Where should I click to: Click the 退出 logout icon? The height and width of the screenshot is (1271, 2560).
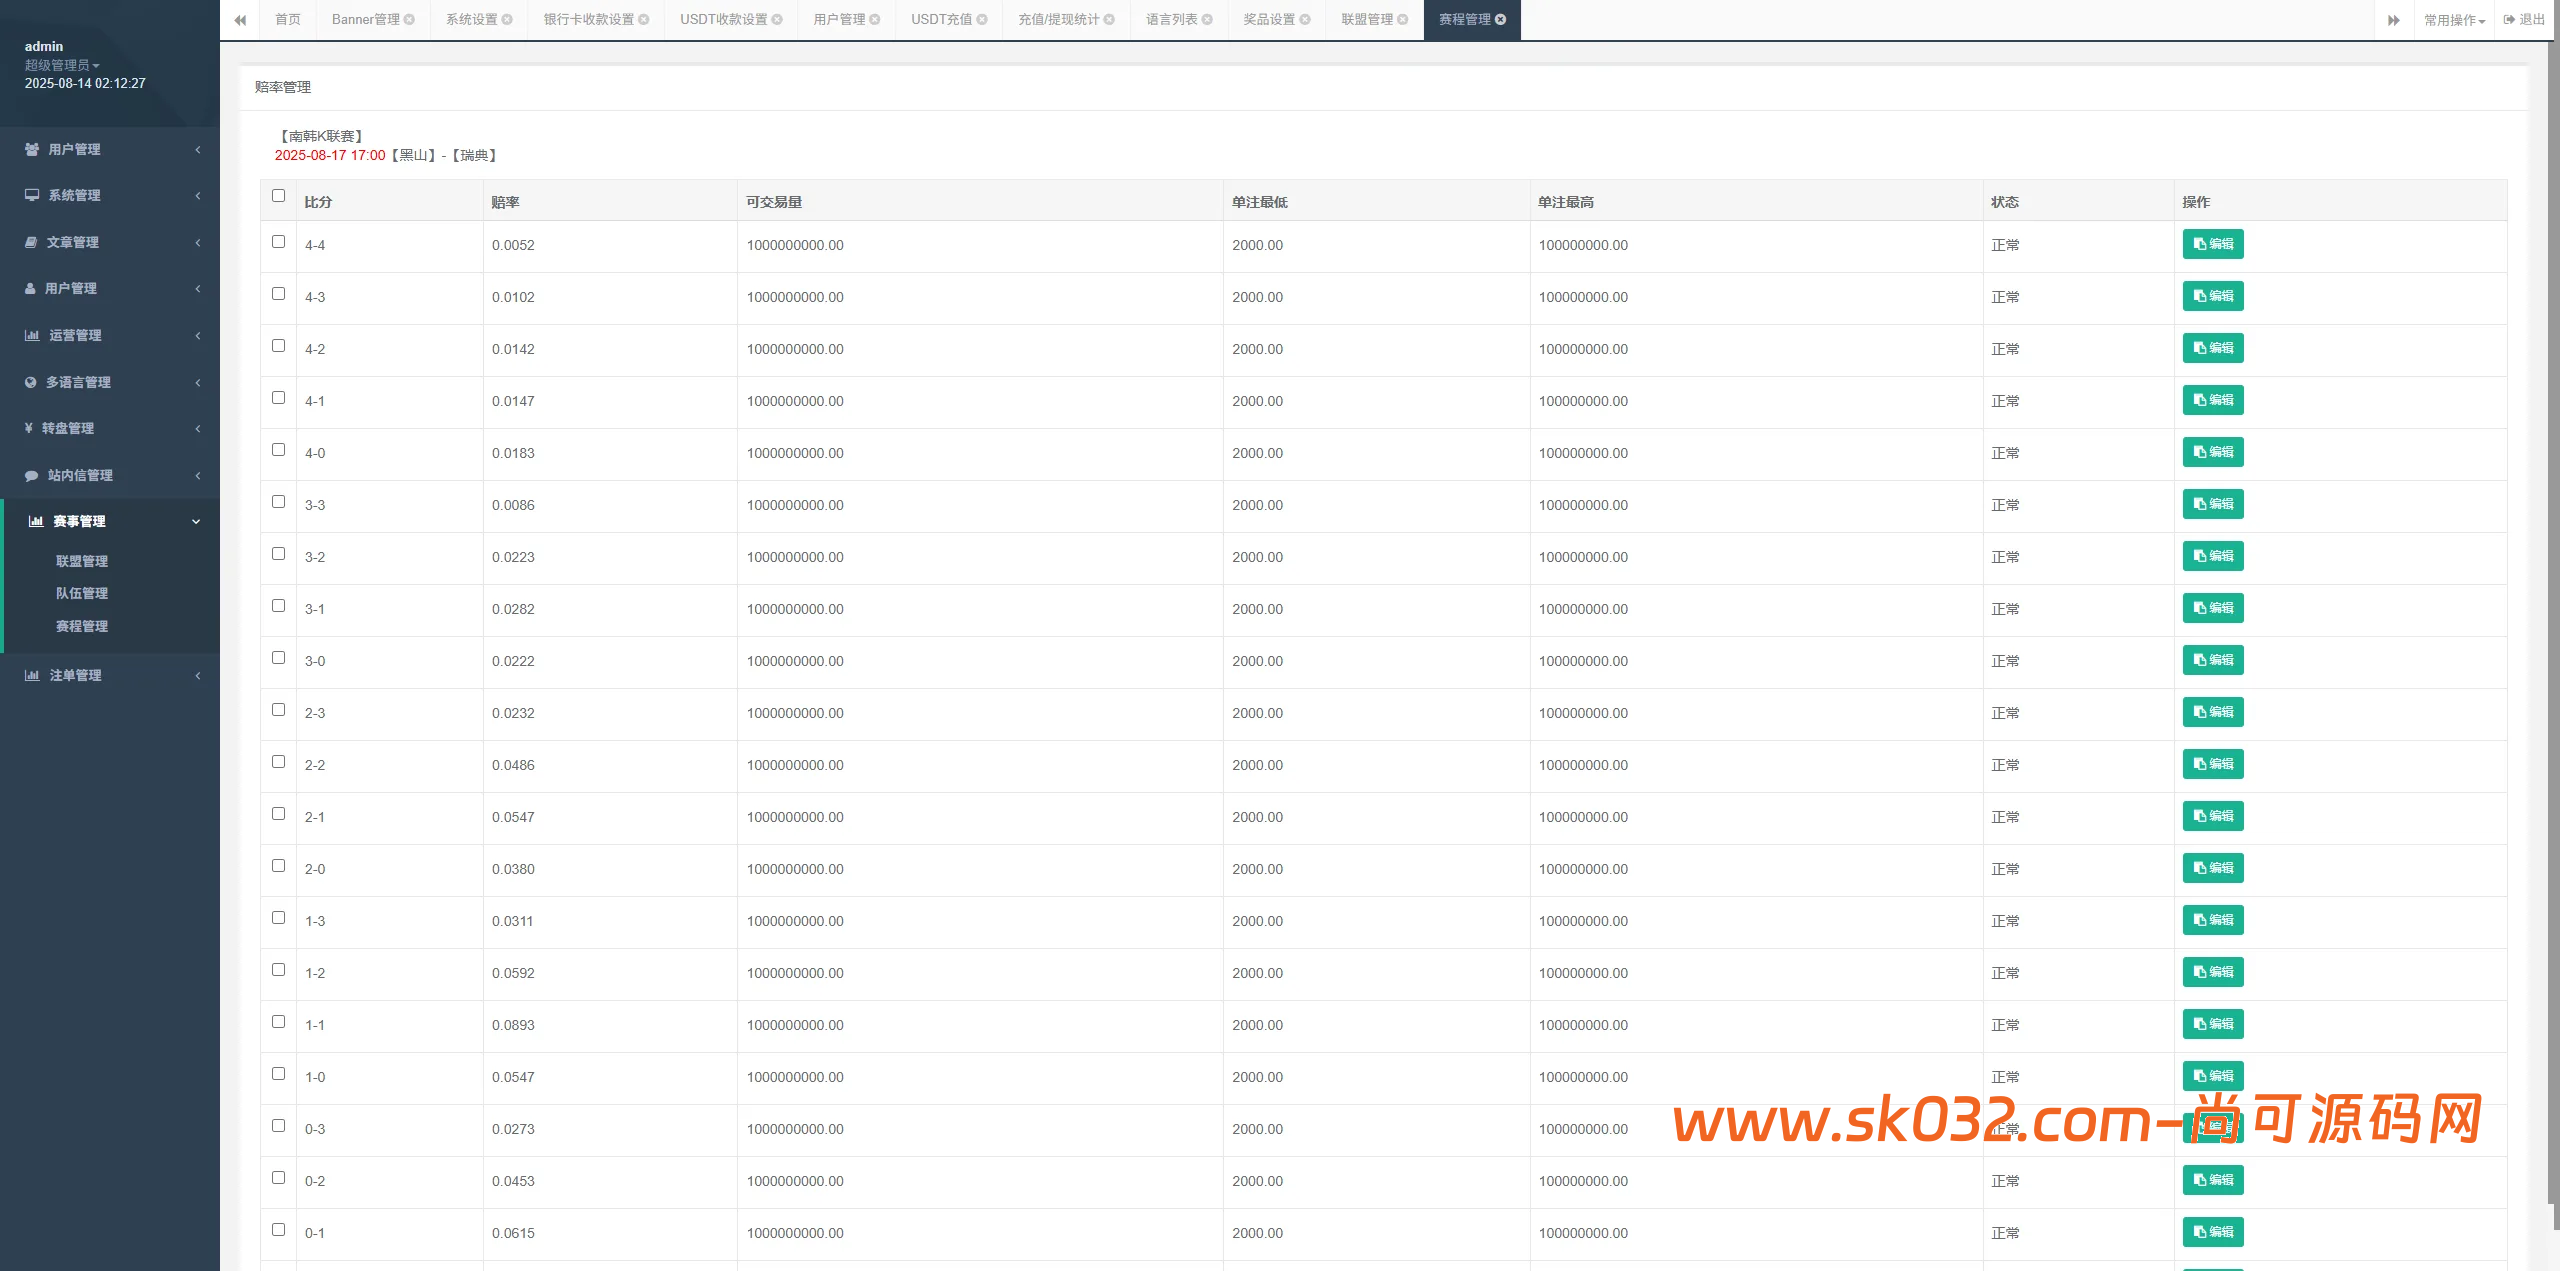point(2509,20)
